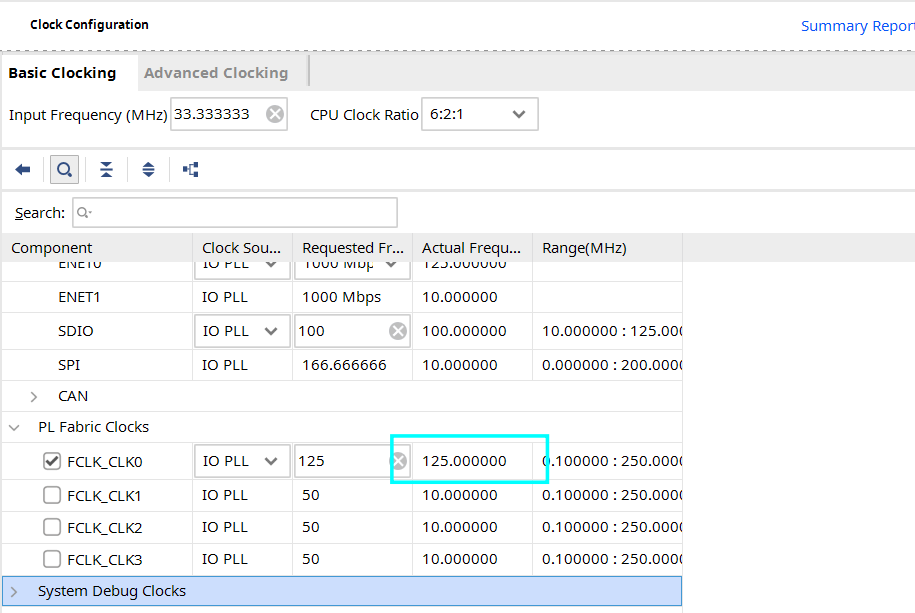
Task: Collapse the PL Fabric Clocks group
Action: (15, 427)
